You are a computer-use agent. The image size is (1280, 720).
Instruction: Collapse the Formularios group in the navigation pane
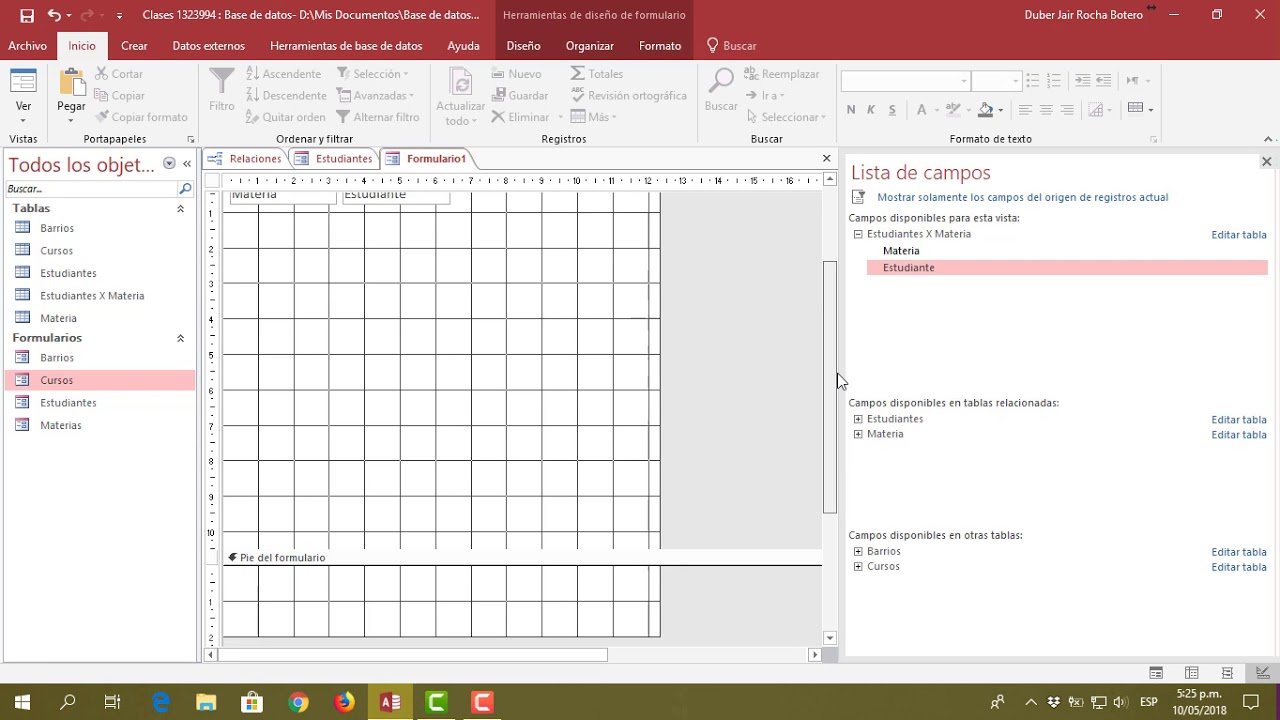tap(180, 338)
